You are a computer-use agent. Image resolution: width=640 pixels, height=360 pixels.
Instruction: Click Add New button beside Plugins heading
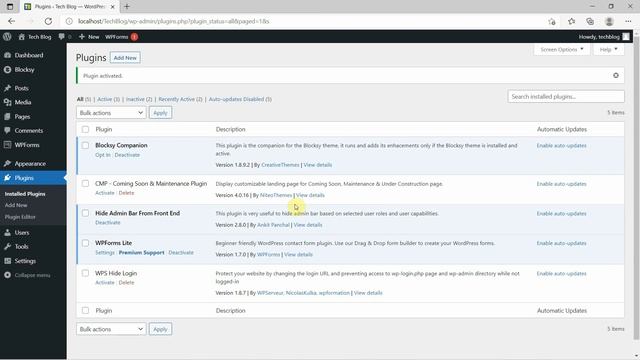(x=125, y=58)
